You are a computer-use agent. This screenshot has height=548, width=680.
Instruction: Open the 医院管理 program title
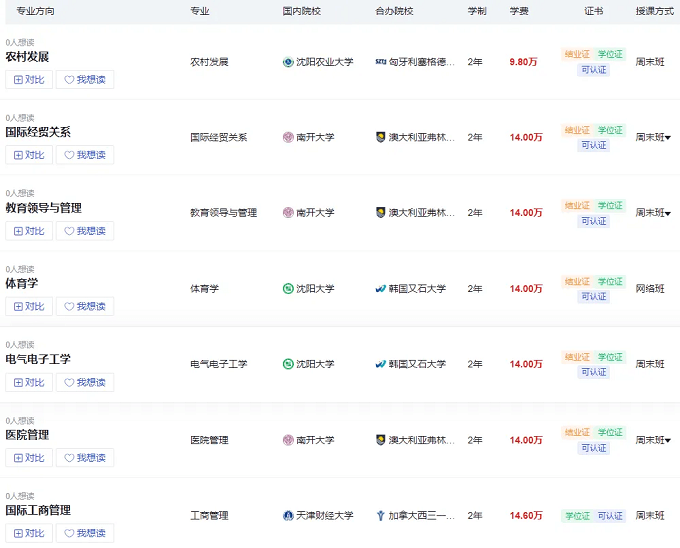(x=27, y=435)
